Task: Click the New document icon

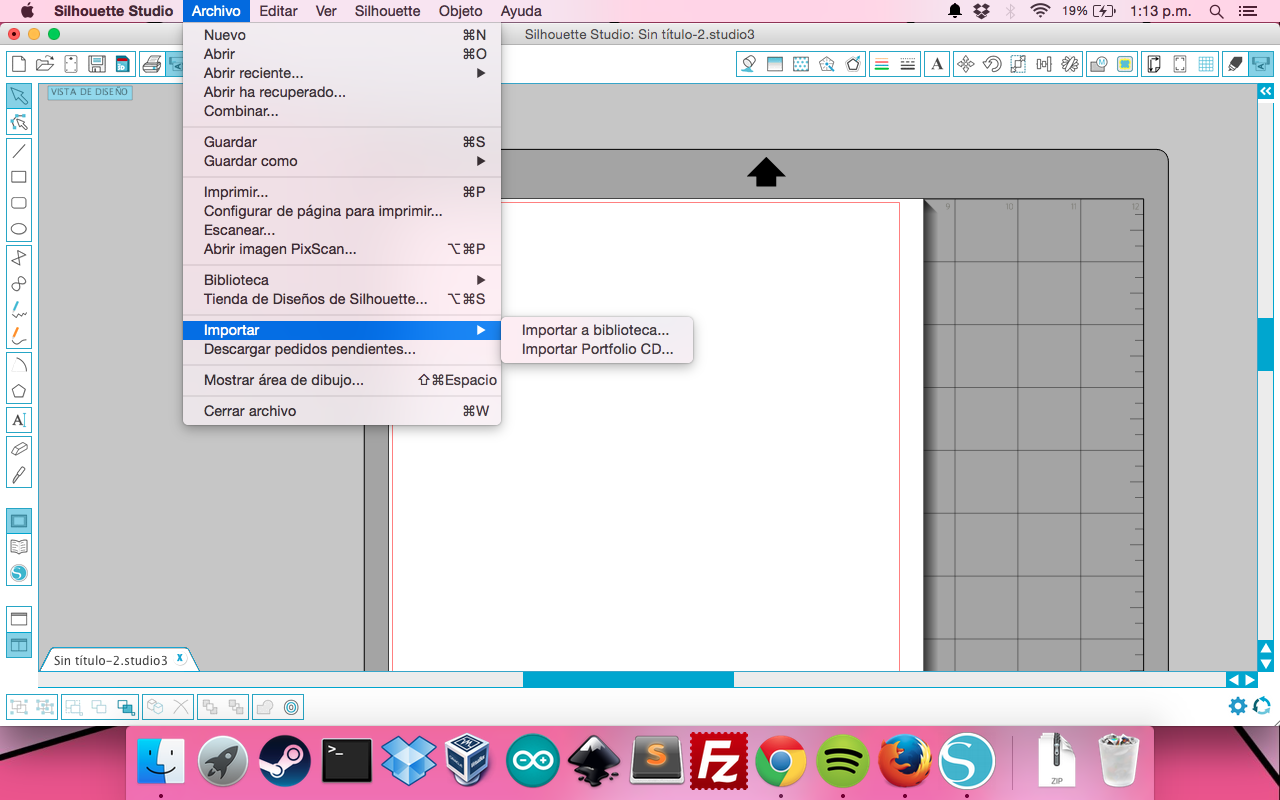Action: 18,64
